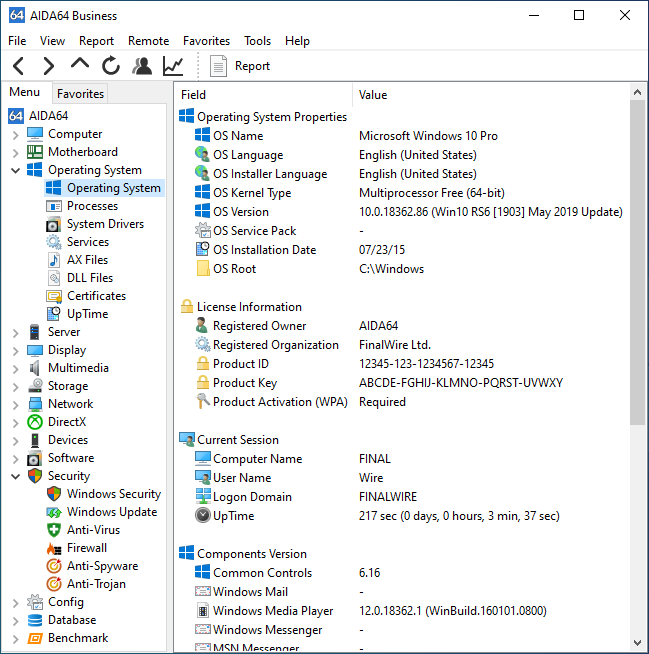Screen dimensions: 649x654
Task: Open the graph chart toolbar icon
Action: 173,66
